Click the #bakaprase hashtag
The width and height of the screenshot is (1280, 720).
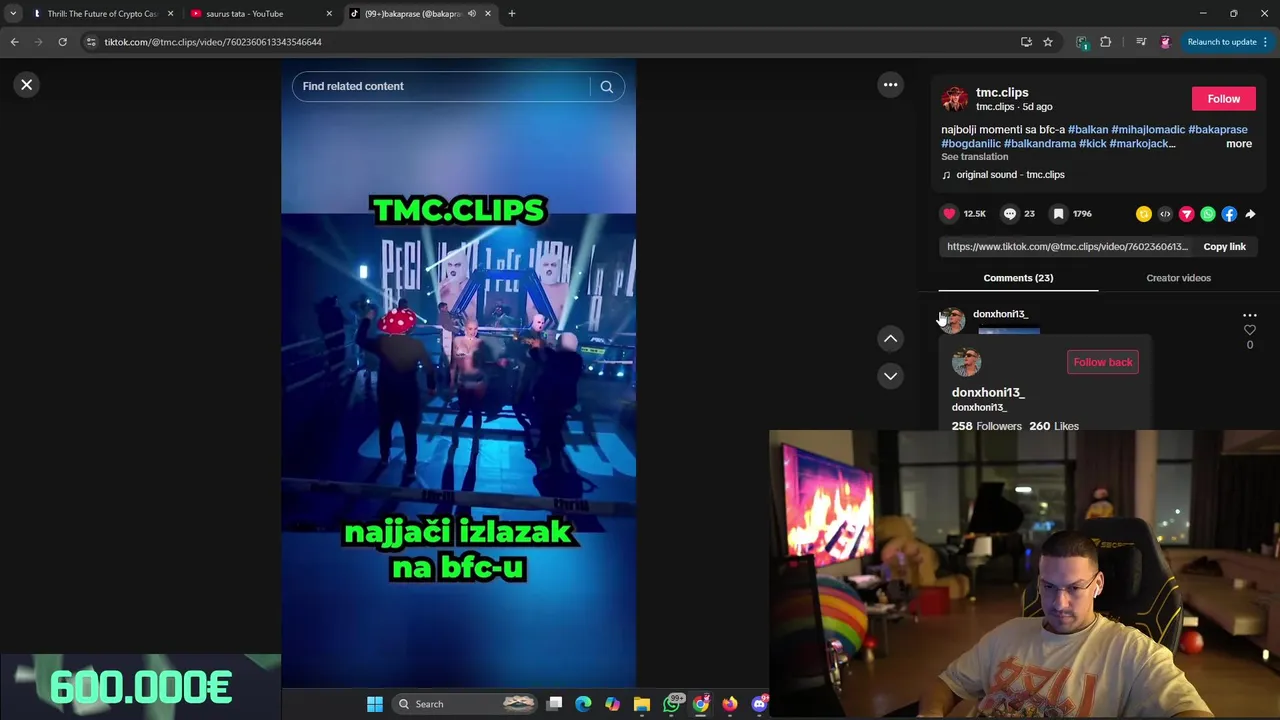(1217, 130)
